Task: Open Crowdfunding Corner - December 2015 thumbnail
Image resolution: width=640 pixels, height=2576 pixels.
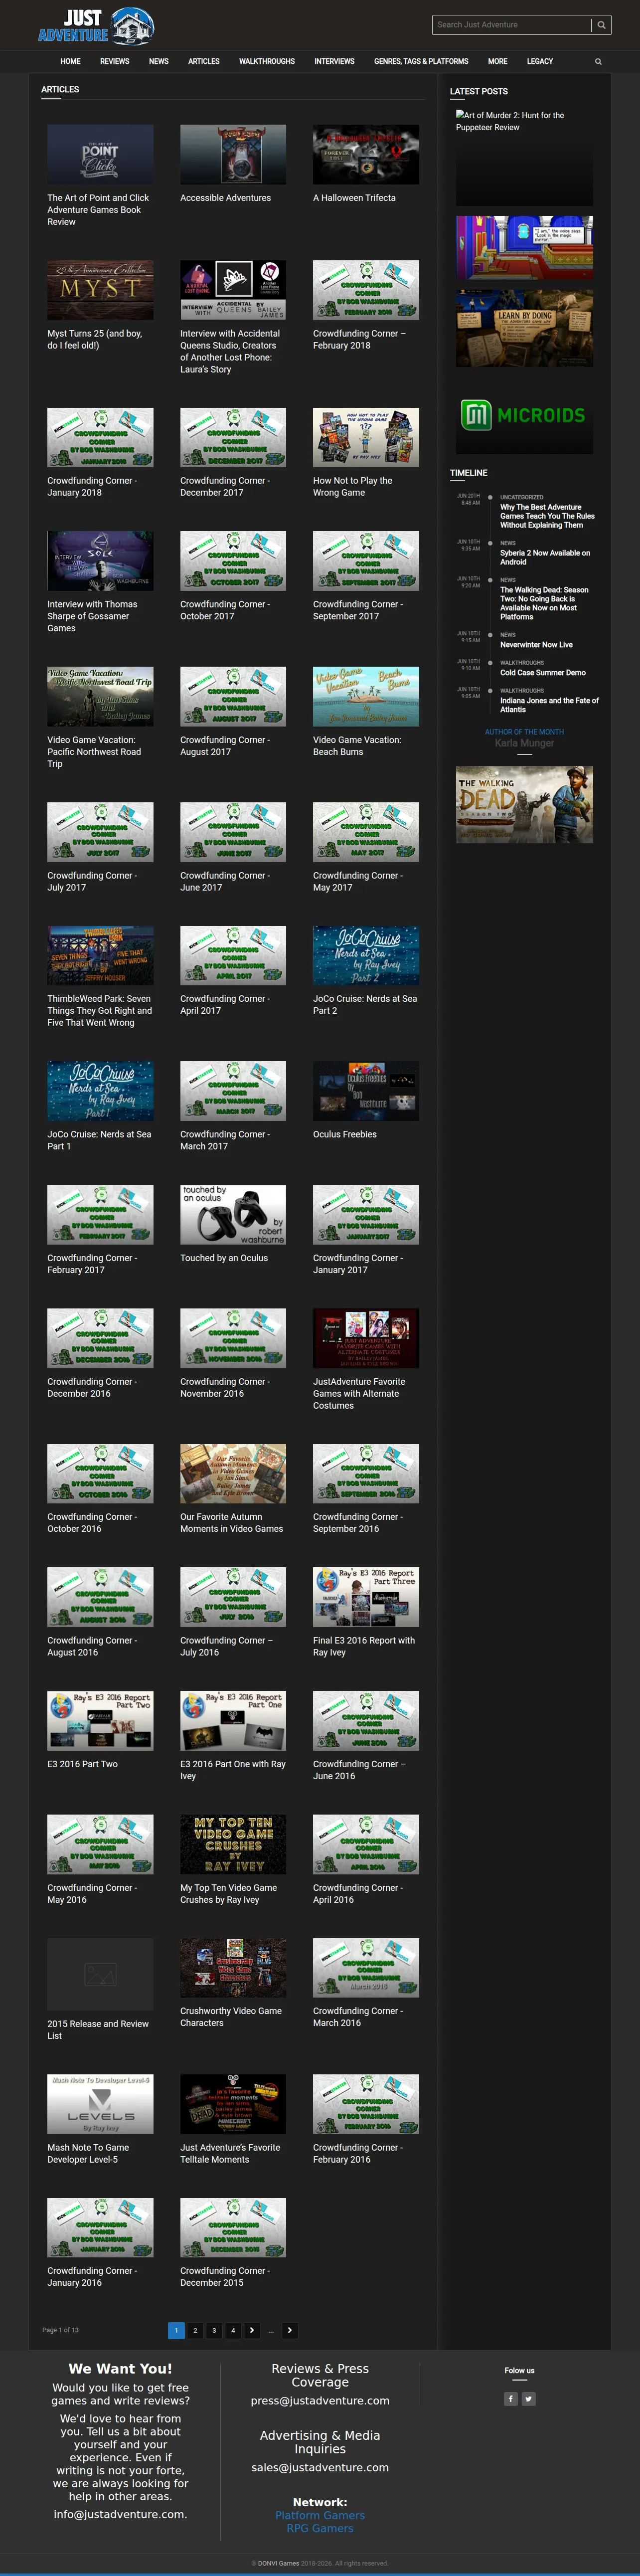Action: click(x=233, y=2227)
